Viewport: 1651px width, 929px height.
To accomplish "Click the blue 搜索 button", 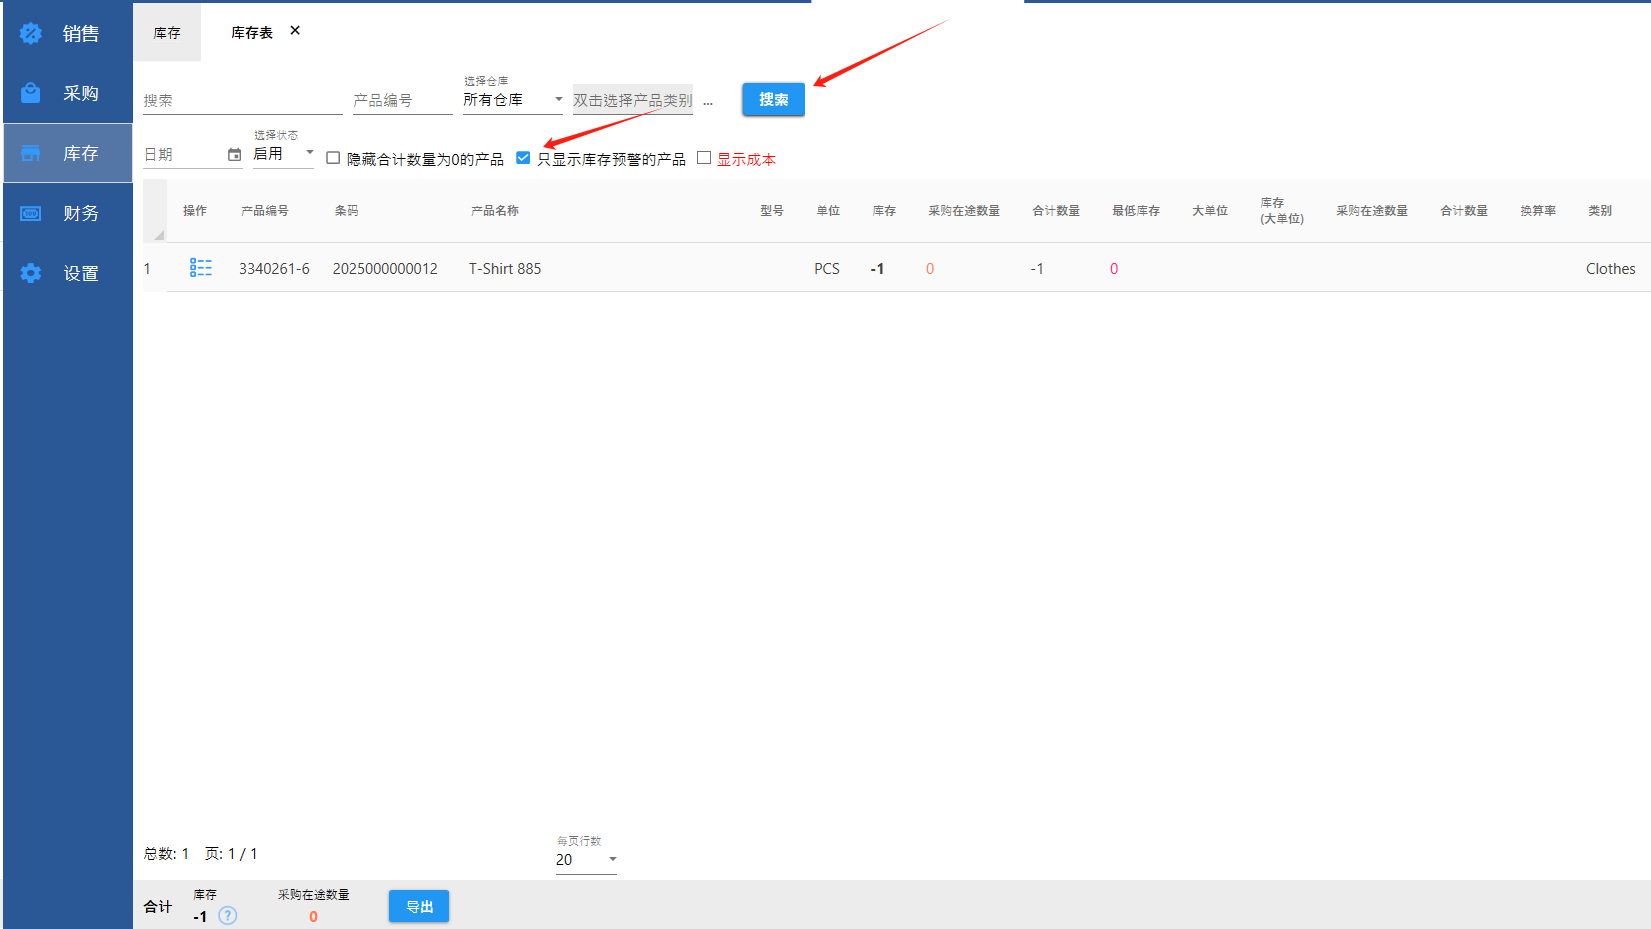I will coord(773,99).
